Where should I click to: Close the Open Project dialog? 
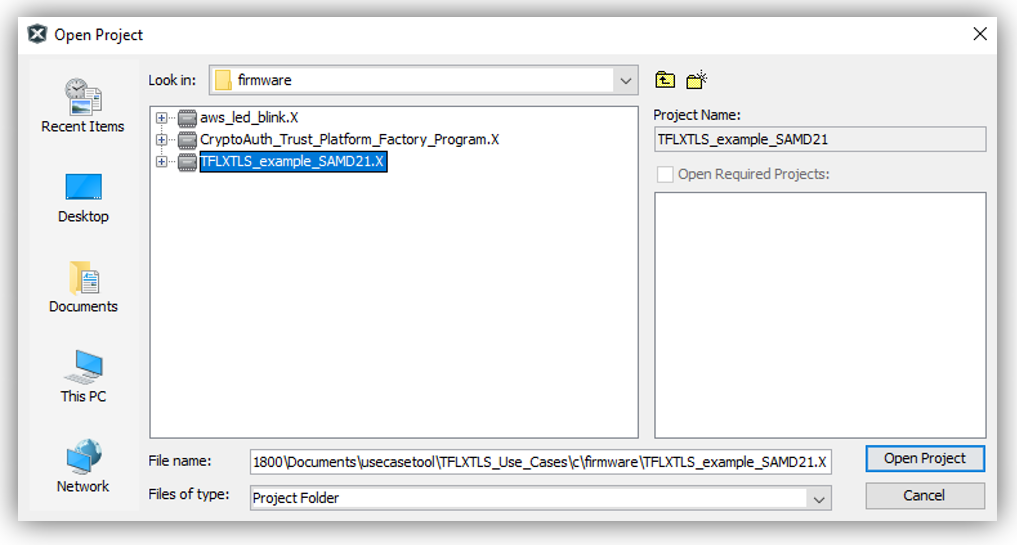pyautogui.click(x=980, y=34)
